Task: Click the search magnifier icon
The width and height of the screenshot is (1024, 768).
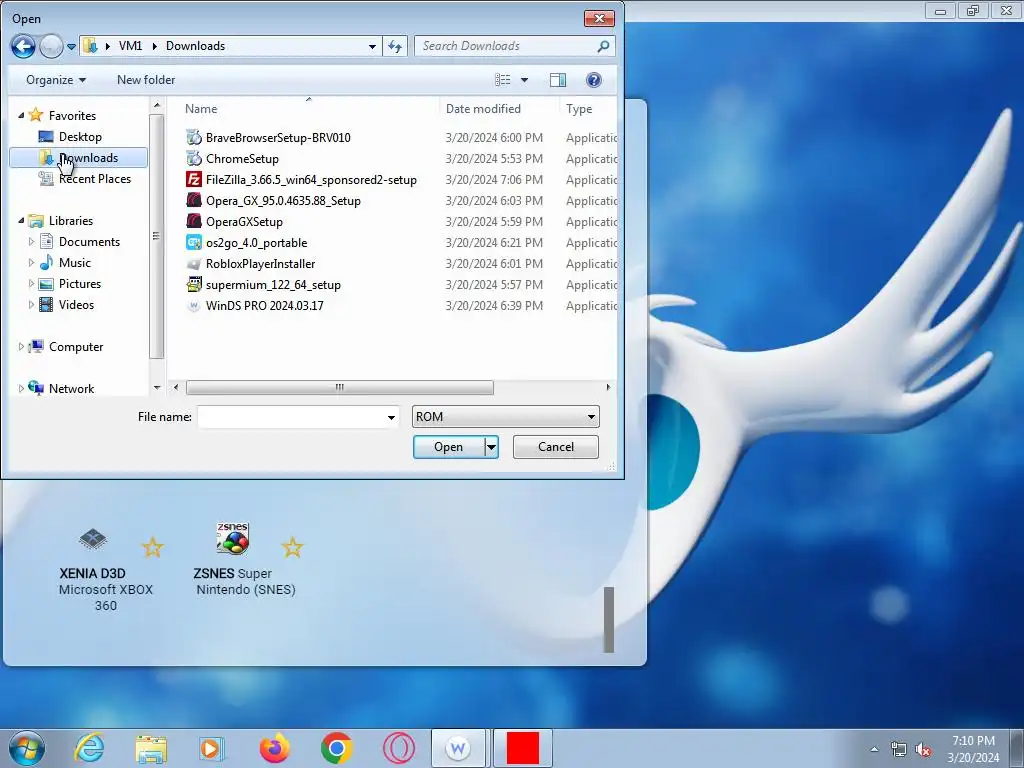Action: pos(603,46)
